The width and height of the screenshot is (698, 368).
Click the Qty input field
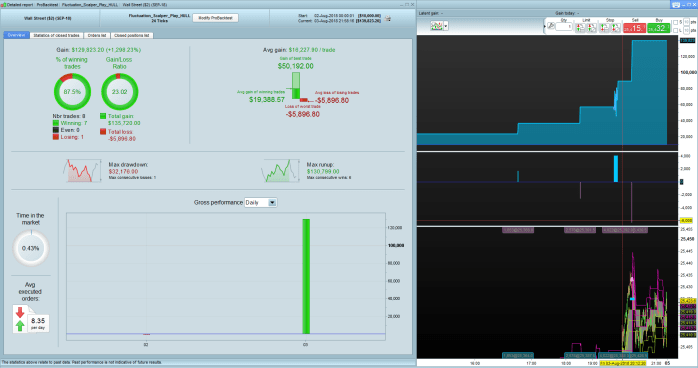pos(564,27)
